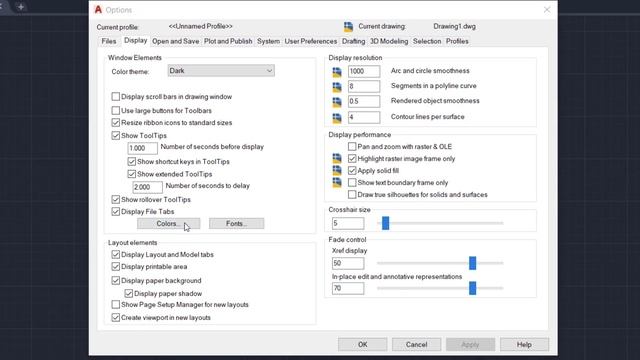Enable Show Page Setup Manager for new layouts
This screenshot has width=640, height=360.
point(116,304)
